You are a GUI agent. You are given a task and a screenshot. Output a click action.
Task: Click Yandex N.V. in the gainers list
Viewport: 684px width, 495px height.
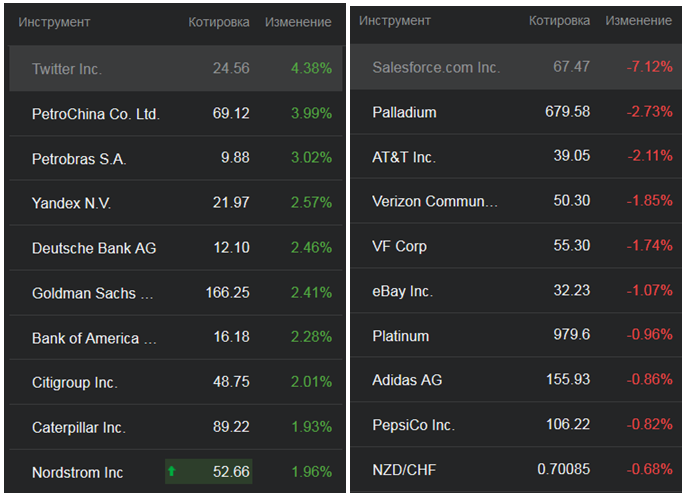click(71, 203)
